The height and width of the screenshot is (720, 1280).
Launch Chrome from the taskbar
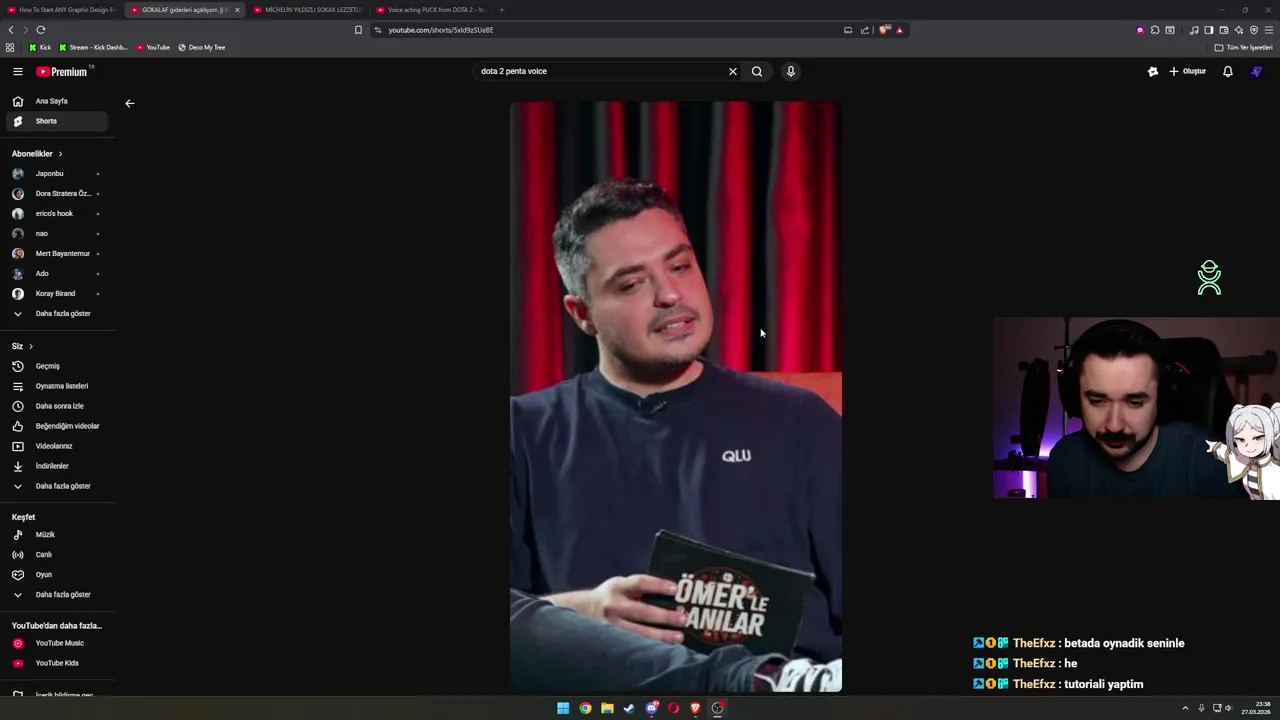click(x=585, y=708)
